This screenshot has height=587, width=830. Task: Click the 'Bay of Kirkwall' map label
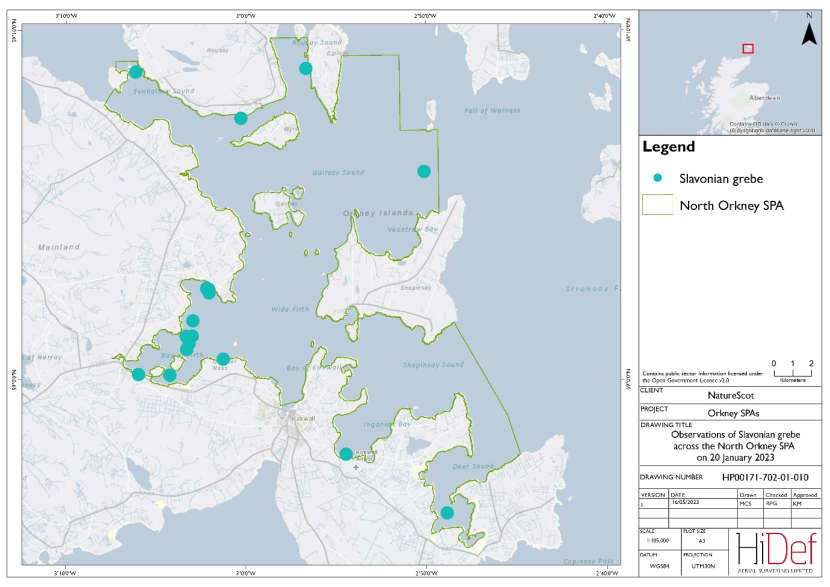pyautogui.click(x=315, y=368)
